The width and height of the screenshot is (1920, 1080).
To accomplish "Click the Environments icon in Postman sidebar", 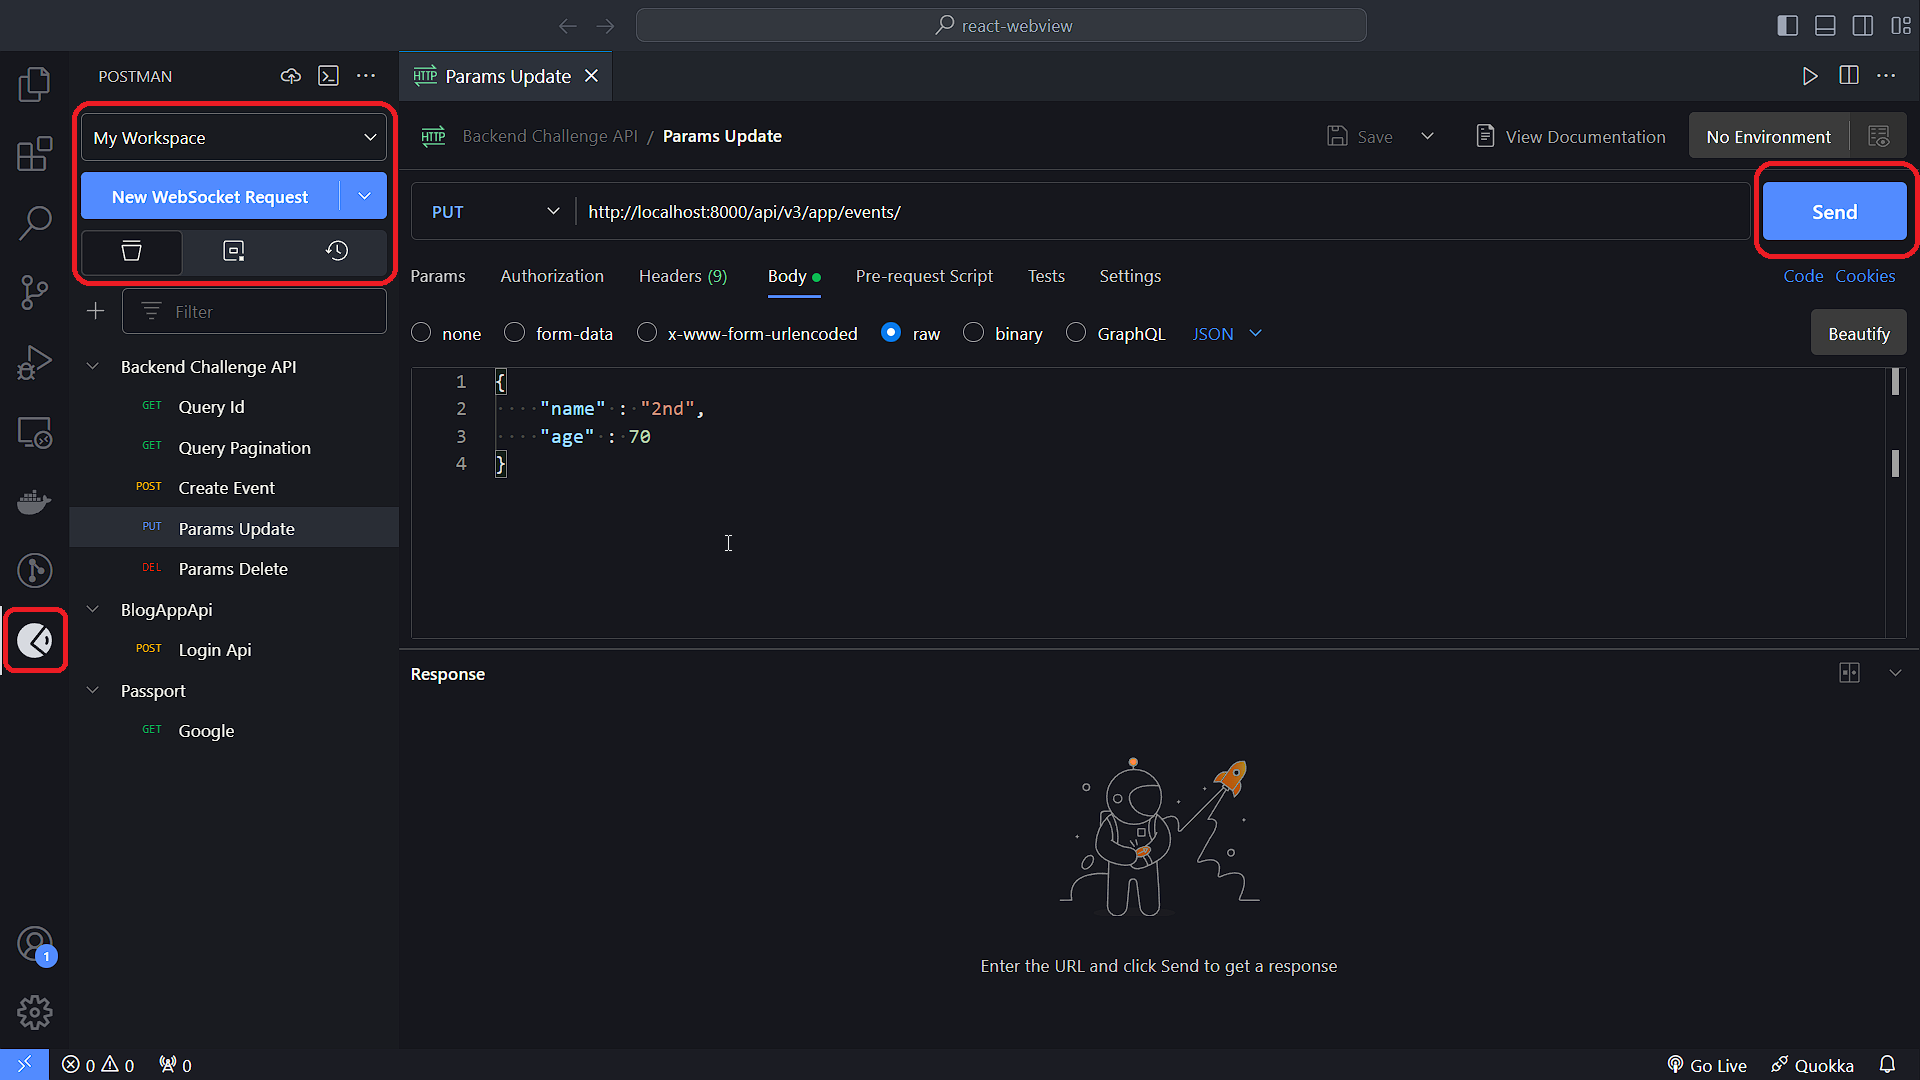I will 234,251.
